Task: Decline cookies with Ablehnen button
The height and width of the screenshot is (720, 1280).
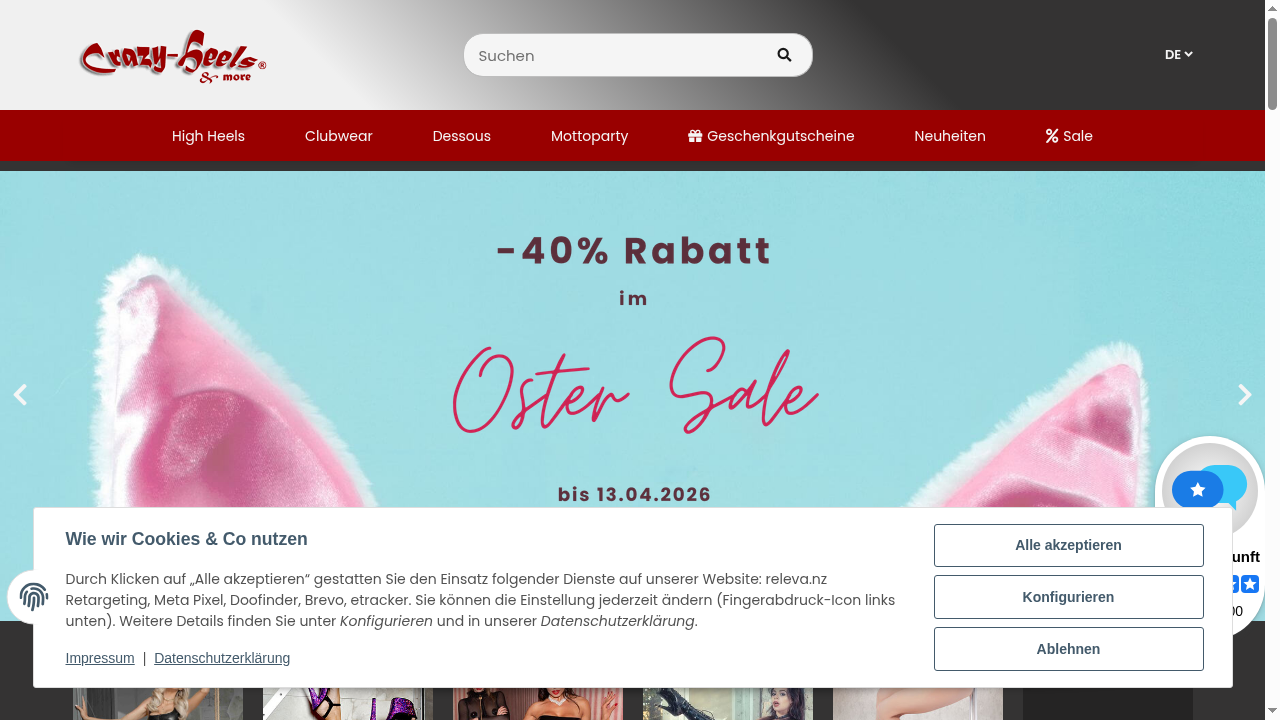Action: [x=1068, y=649]
